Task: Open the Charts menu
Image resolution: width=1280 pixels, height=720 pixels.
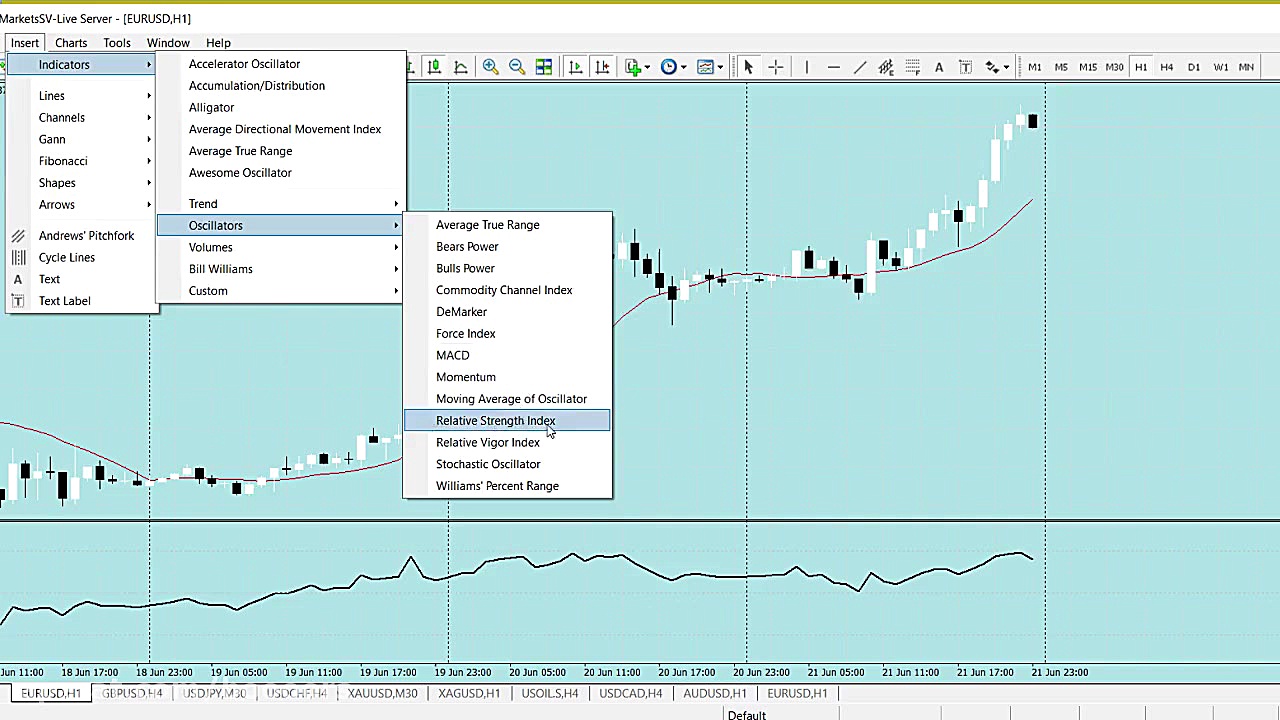Action: point(71,43)
